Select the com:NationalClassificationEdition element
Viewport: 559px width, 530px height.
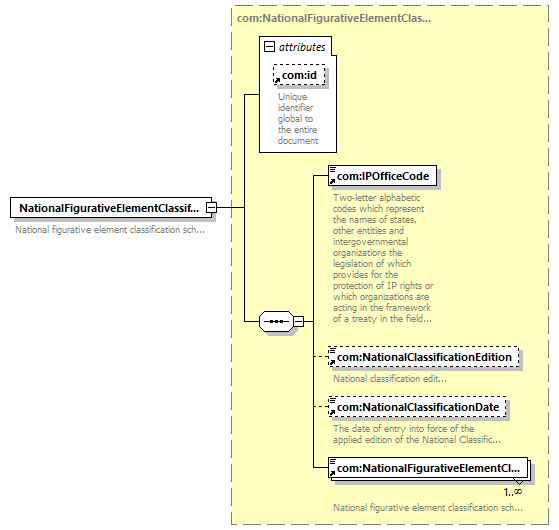tap(424, 357)
